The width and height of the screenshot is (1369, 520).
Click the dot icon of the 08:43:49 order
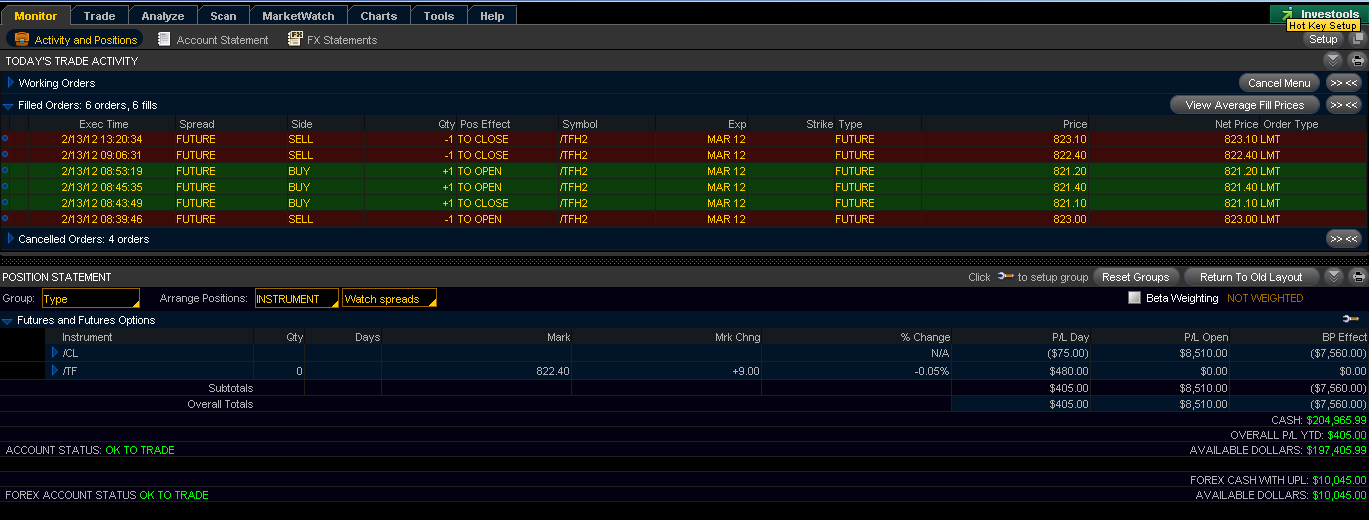[5, 203]
